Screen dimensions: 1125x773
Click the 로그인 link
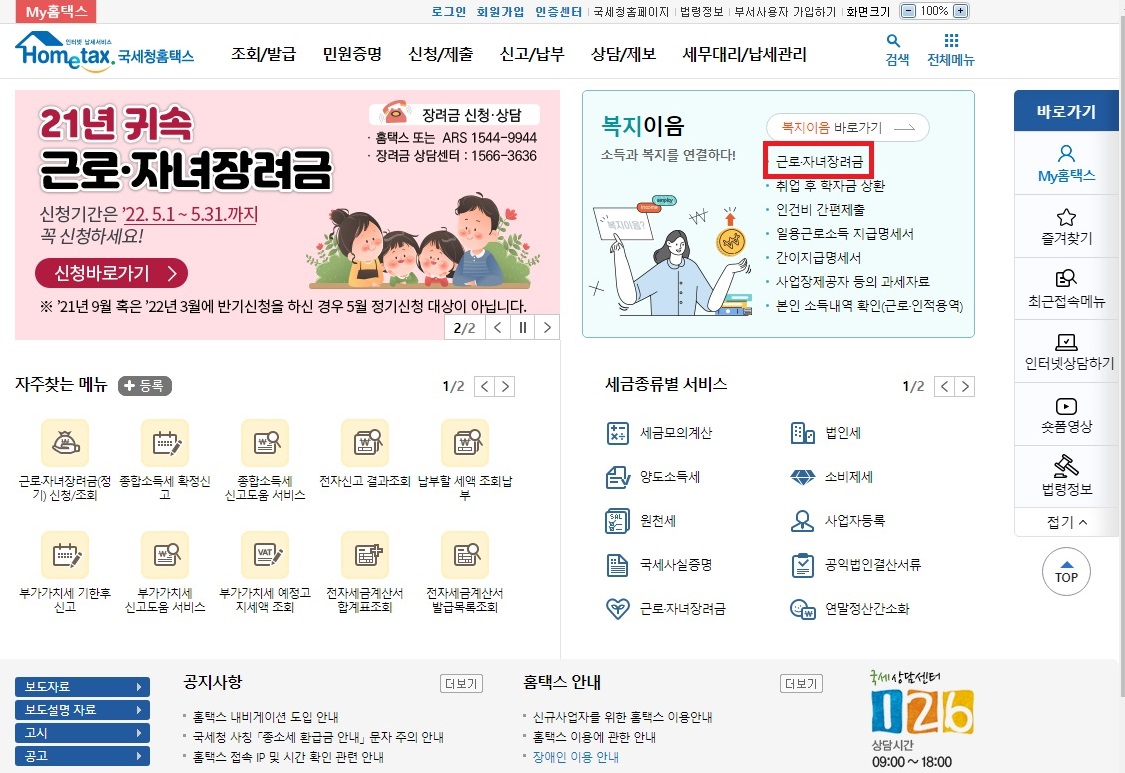pos(448,11)
